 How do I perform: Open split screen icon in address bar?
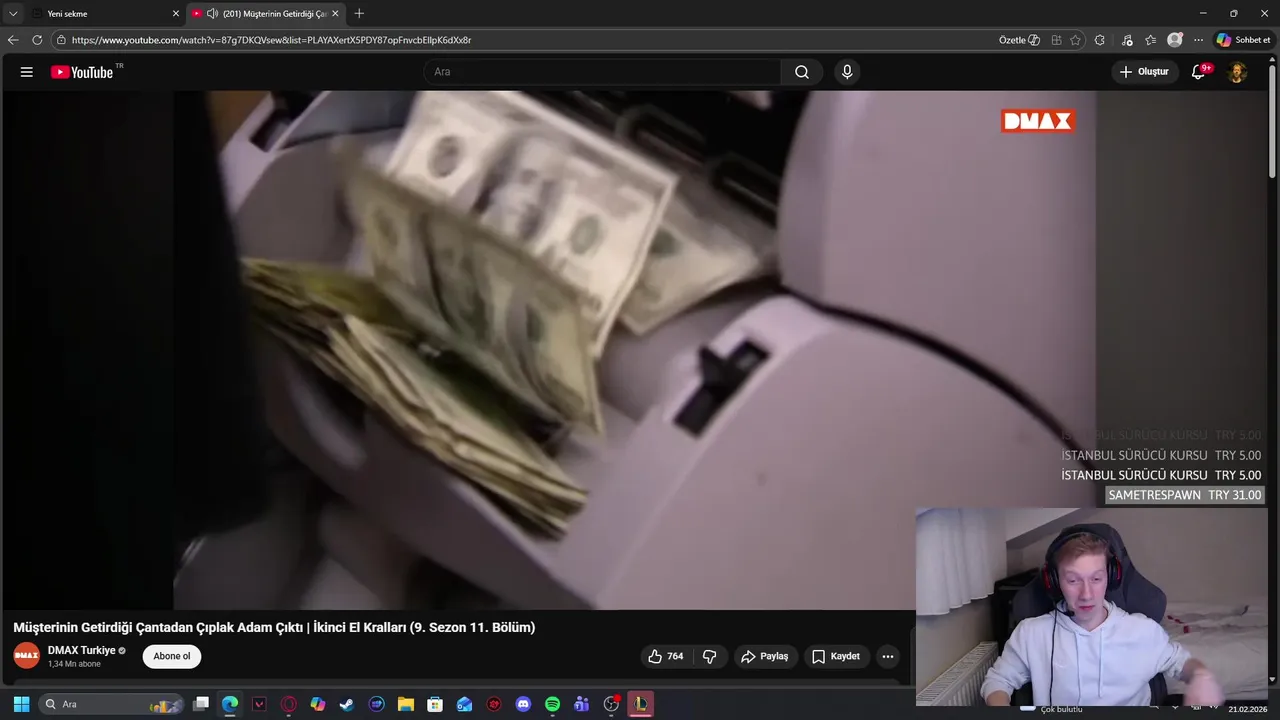[x=1056, y=40]
